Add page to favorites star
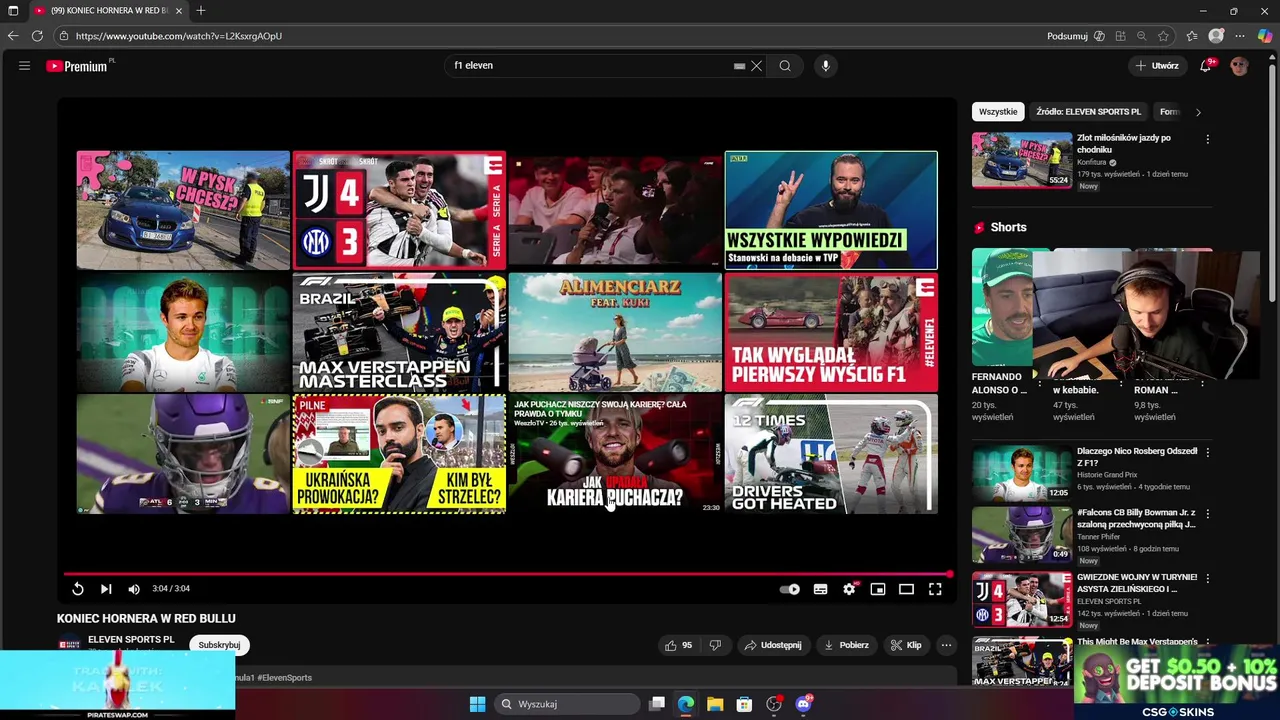This screenshot has width=1280, height=720. 1164,36
